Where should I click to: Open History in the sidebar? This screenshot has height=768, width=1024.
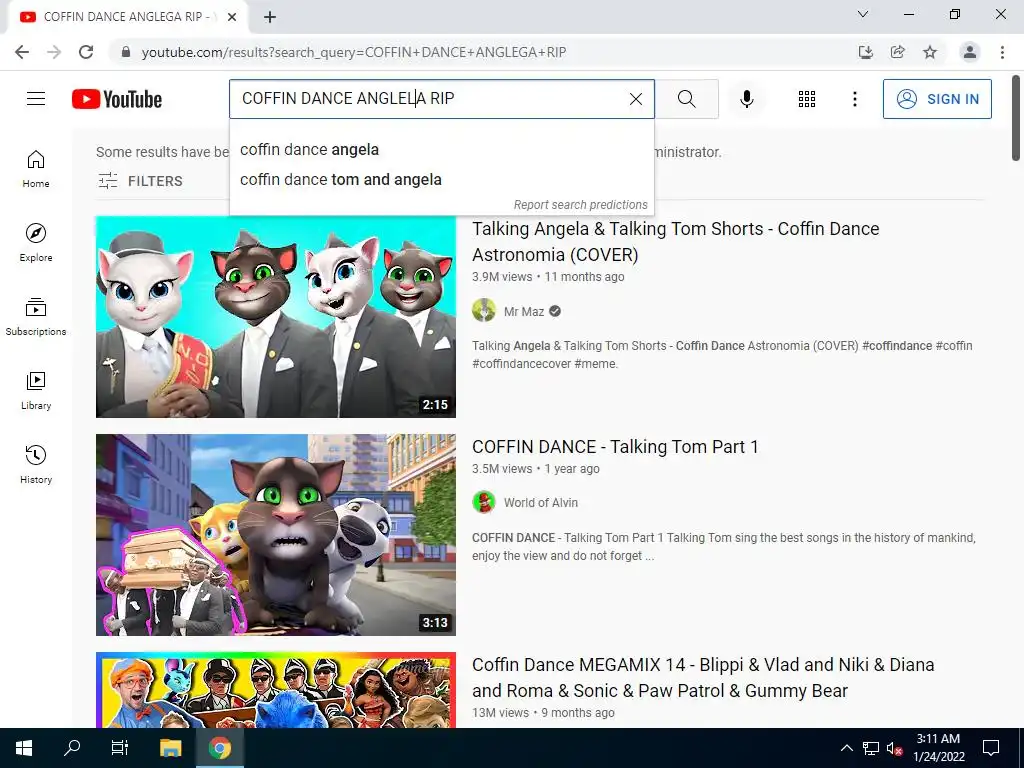36,464
